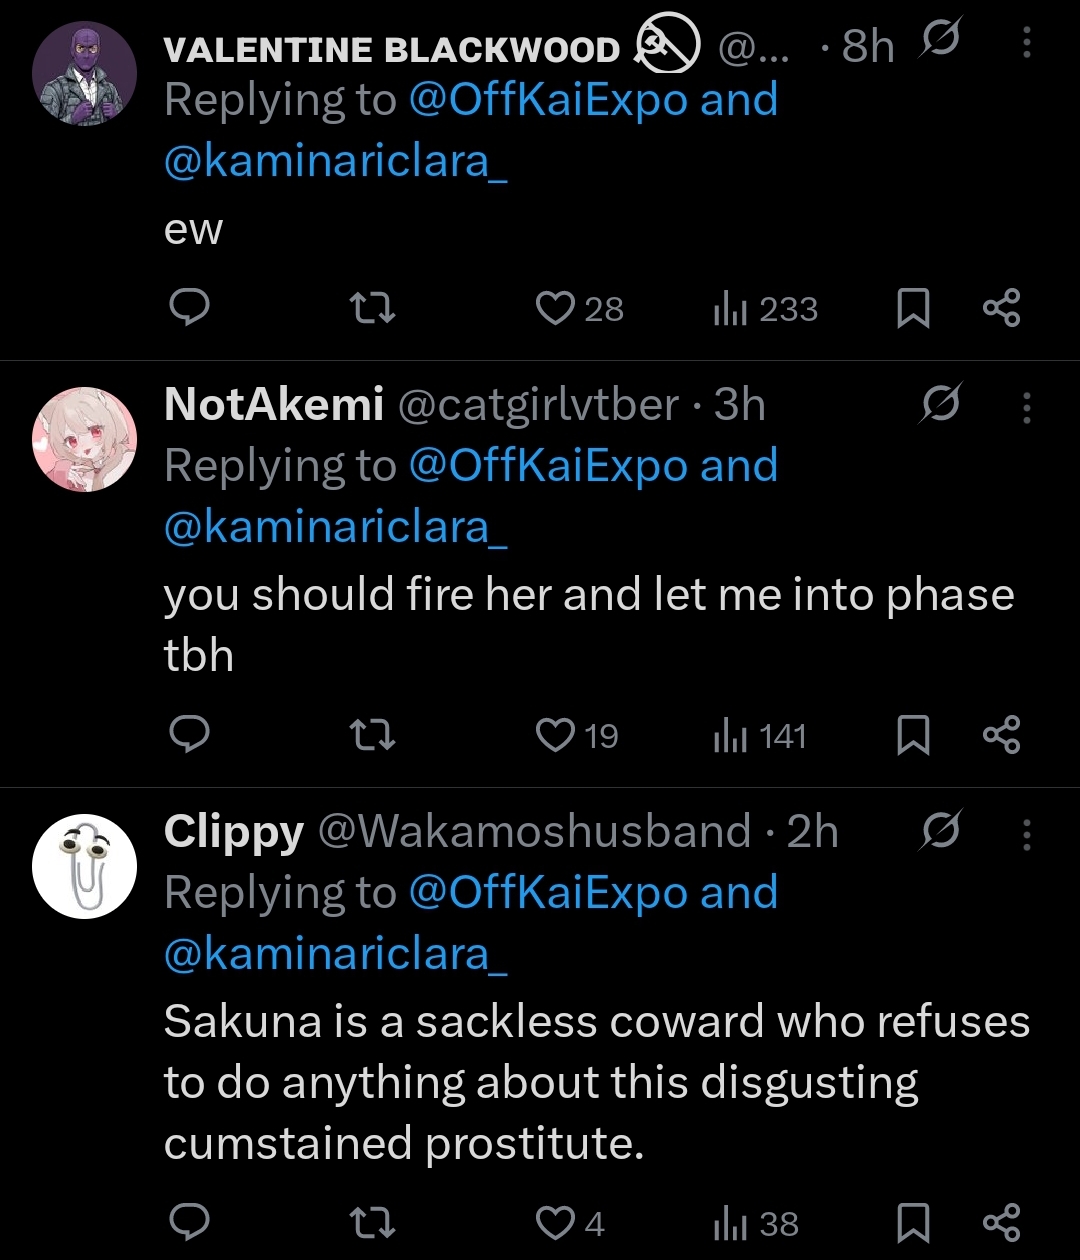Retweet Clippy's reply tweet
The height and width of the screenshot is (1260, 1080).
[x=375, y=1224]
